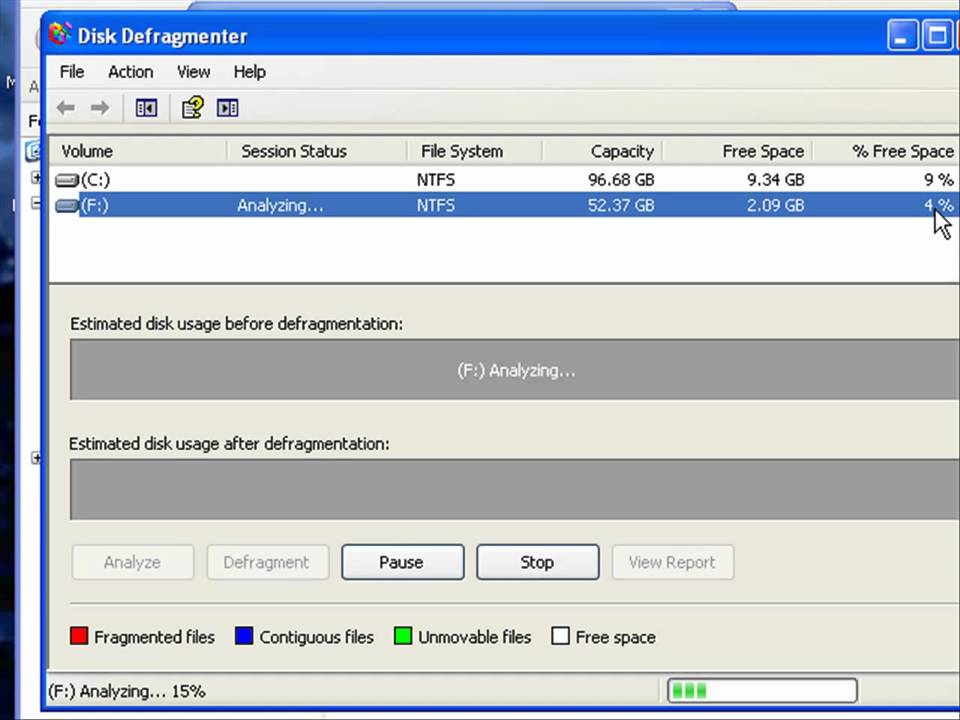Image resolution: width=960 pixels, height=720 pixels.
Task: Click the F: drive icon
Action: 67,205
